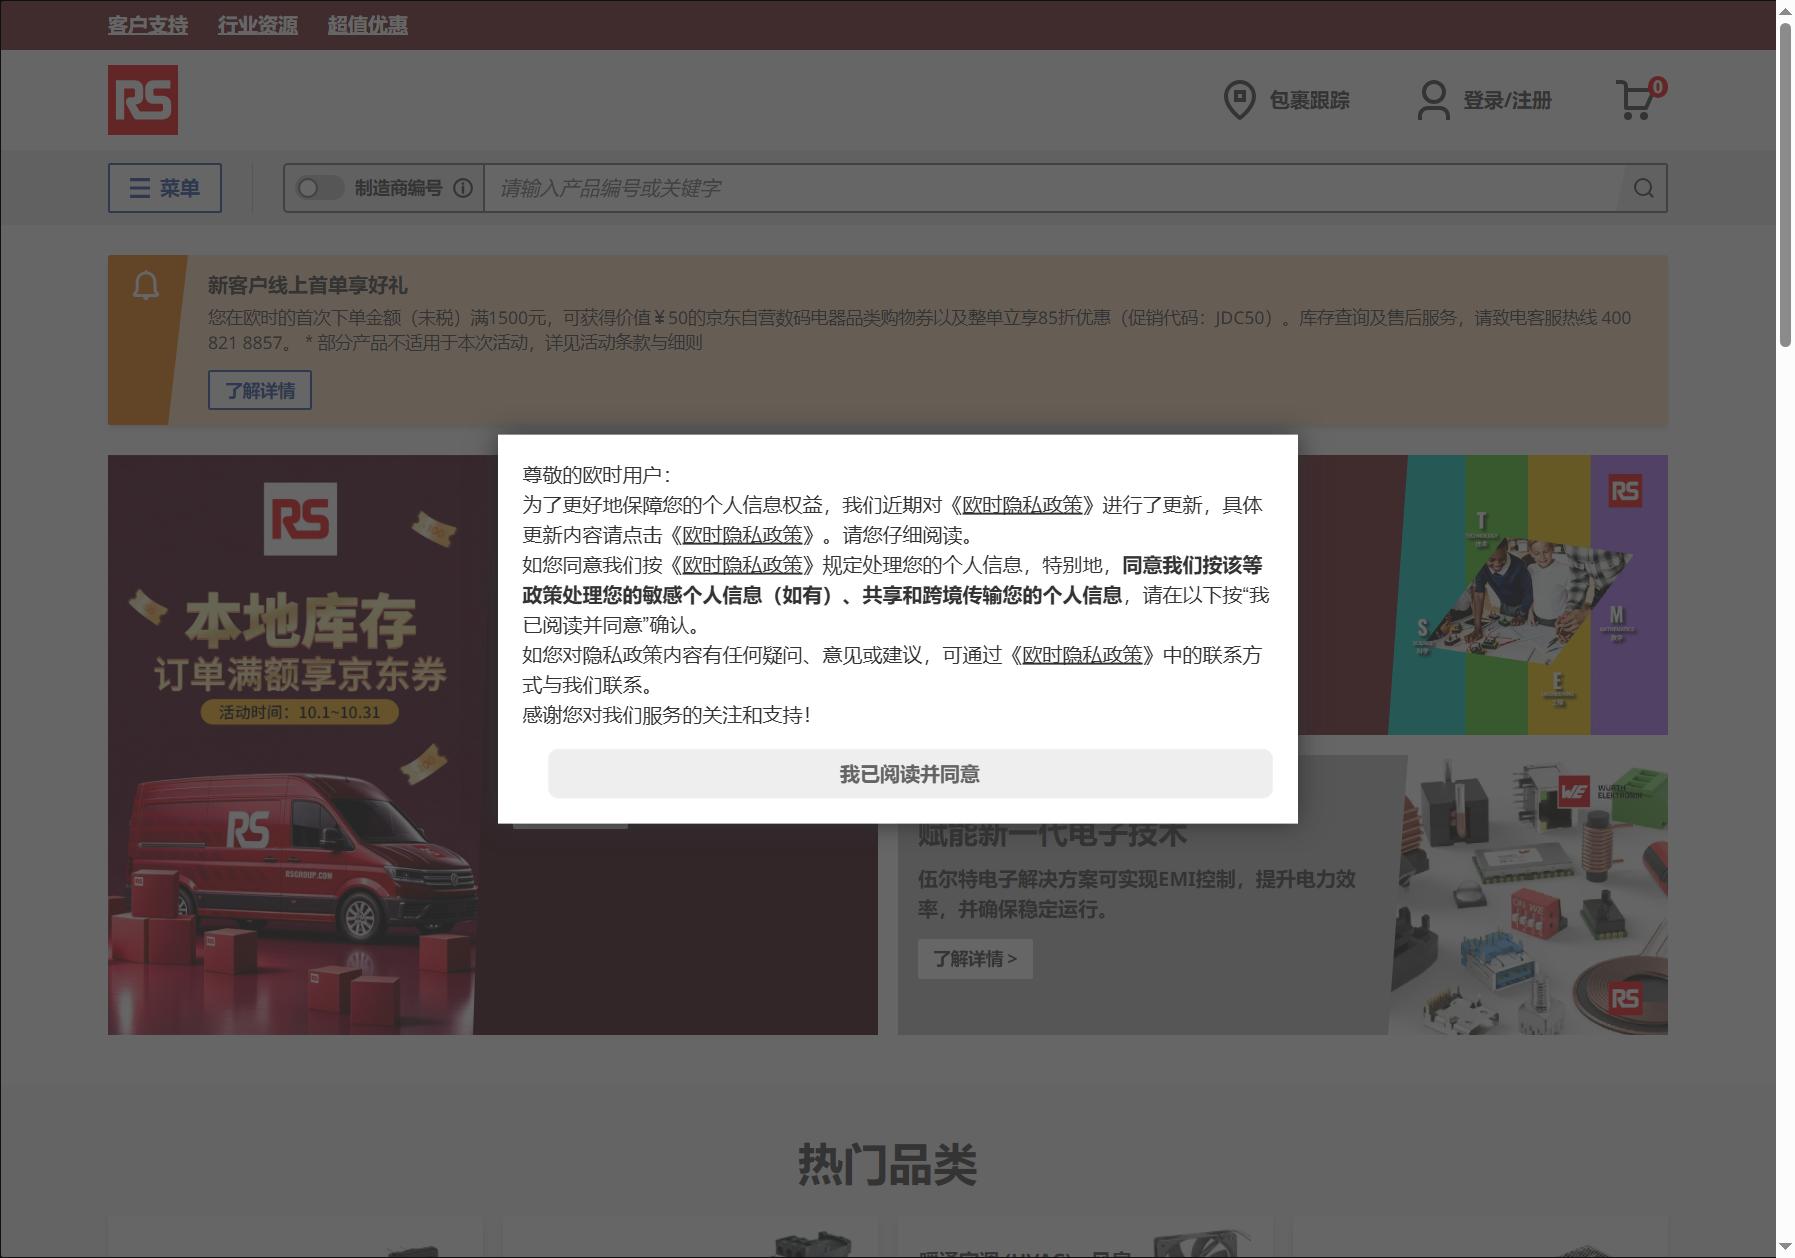The height and width of the screenshot is (1258, 1795).
Task: Open 行业资源 in top bar
Action: click(258, 25)
